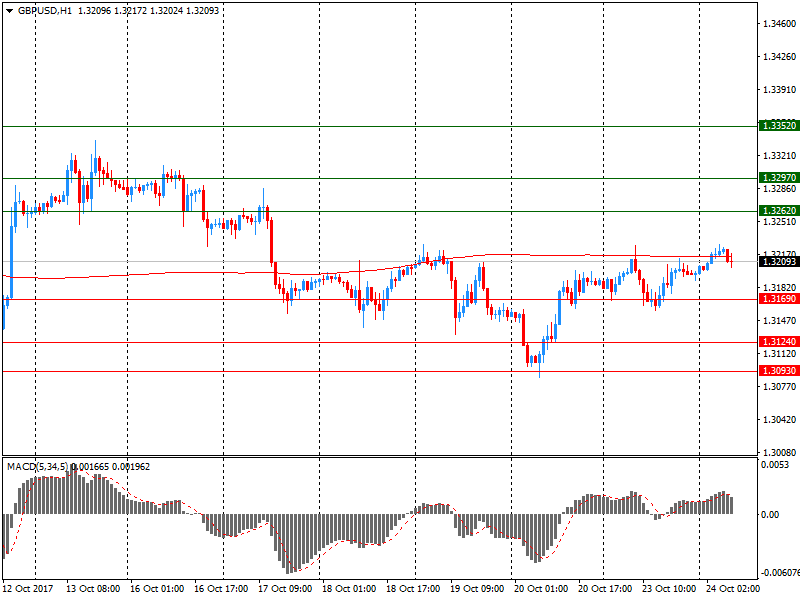This screenshot has height=600, width=800.
Task: Select the 24 Oct 02:00 time axis label
Action: [733, 589]
